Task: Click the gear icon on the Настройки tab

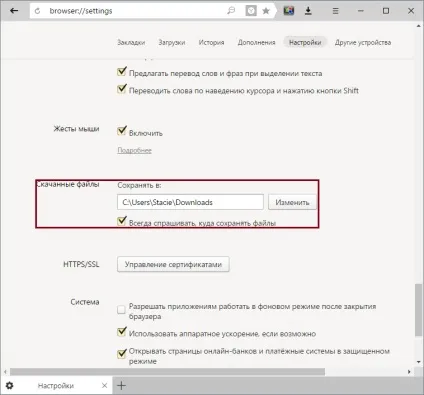Action: click(10, 386)
